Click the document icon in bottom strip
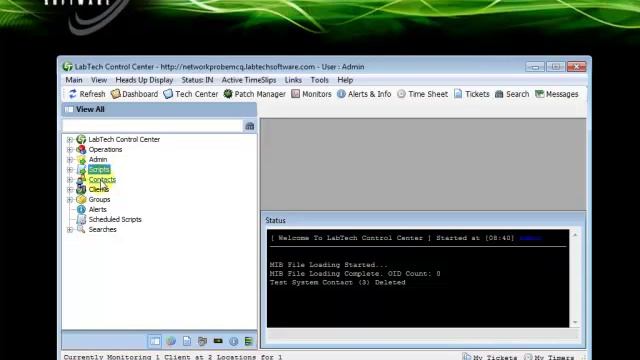Image resolution: width=640 pixels, height=360 pixels. pyautogui.click(x=187, y=341)
